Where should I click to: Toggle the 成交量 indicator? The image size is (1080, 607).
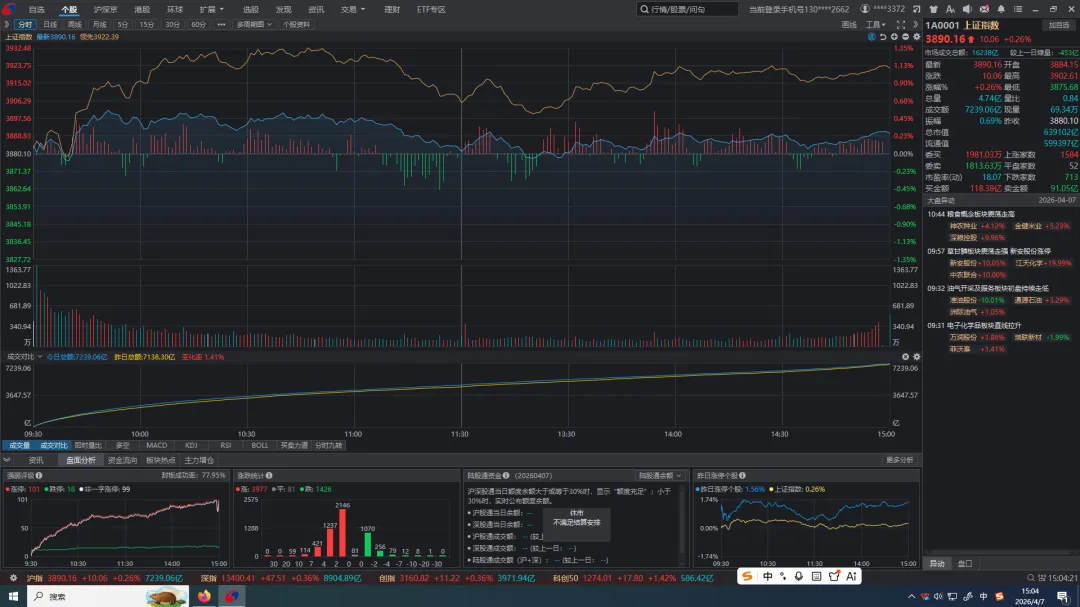coord(19,445)
